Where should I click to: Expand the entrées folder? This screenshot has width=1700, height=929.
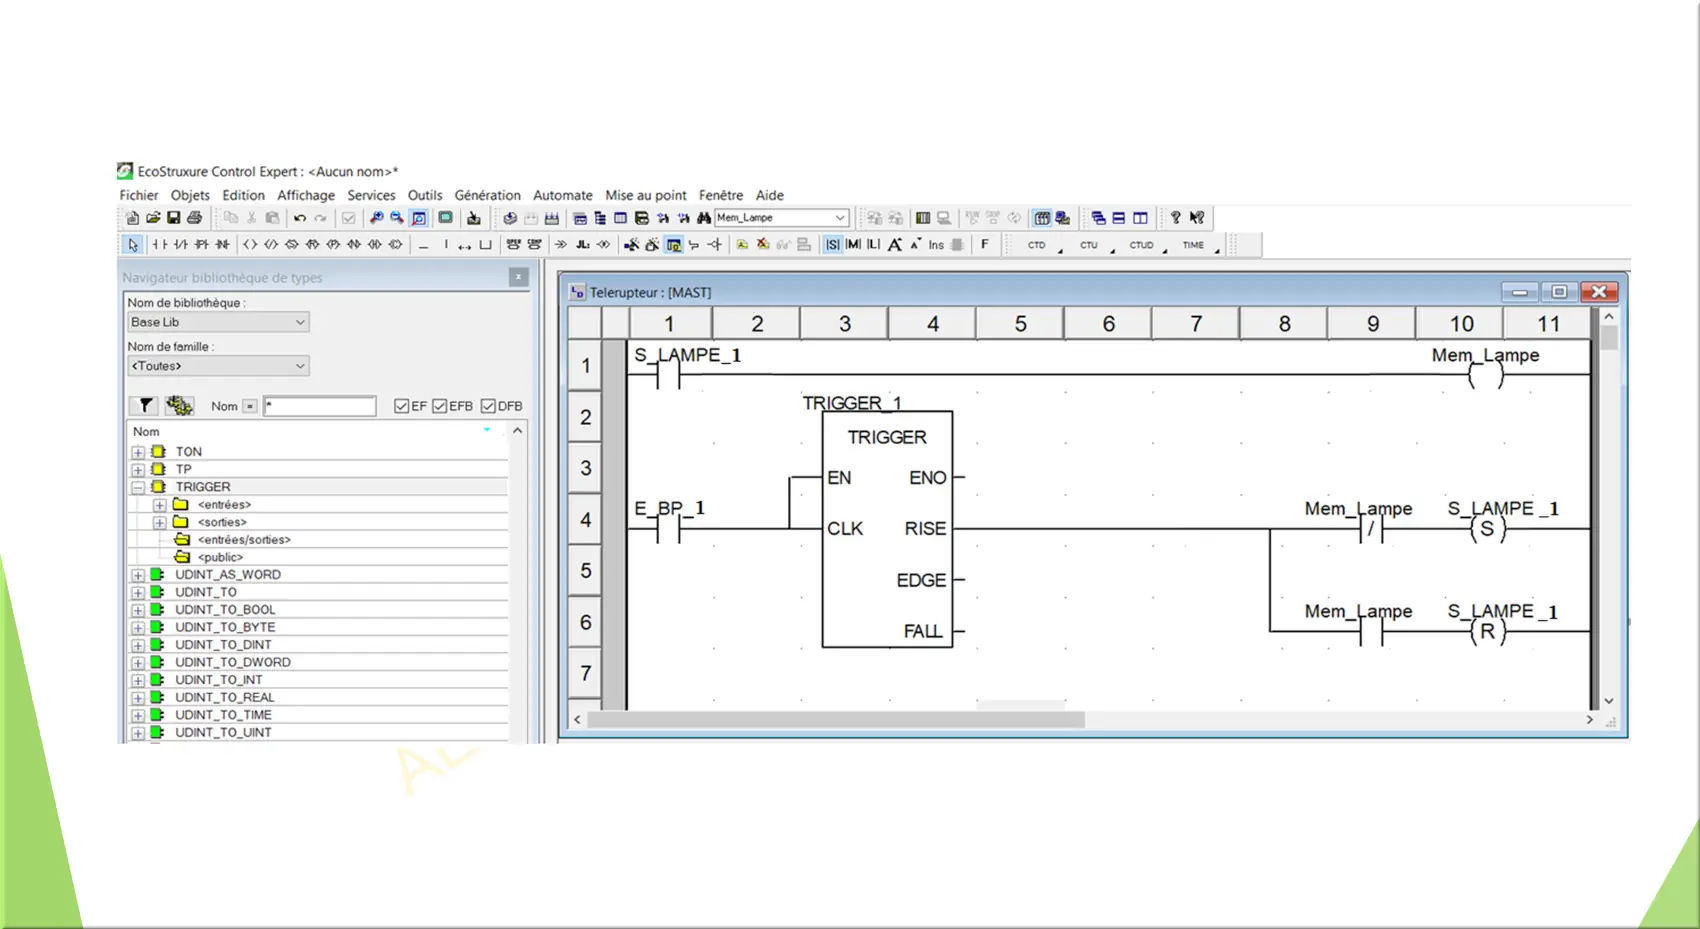click(x=160, y=505)
